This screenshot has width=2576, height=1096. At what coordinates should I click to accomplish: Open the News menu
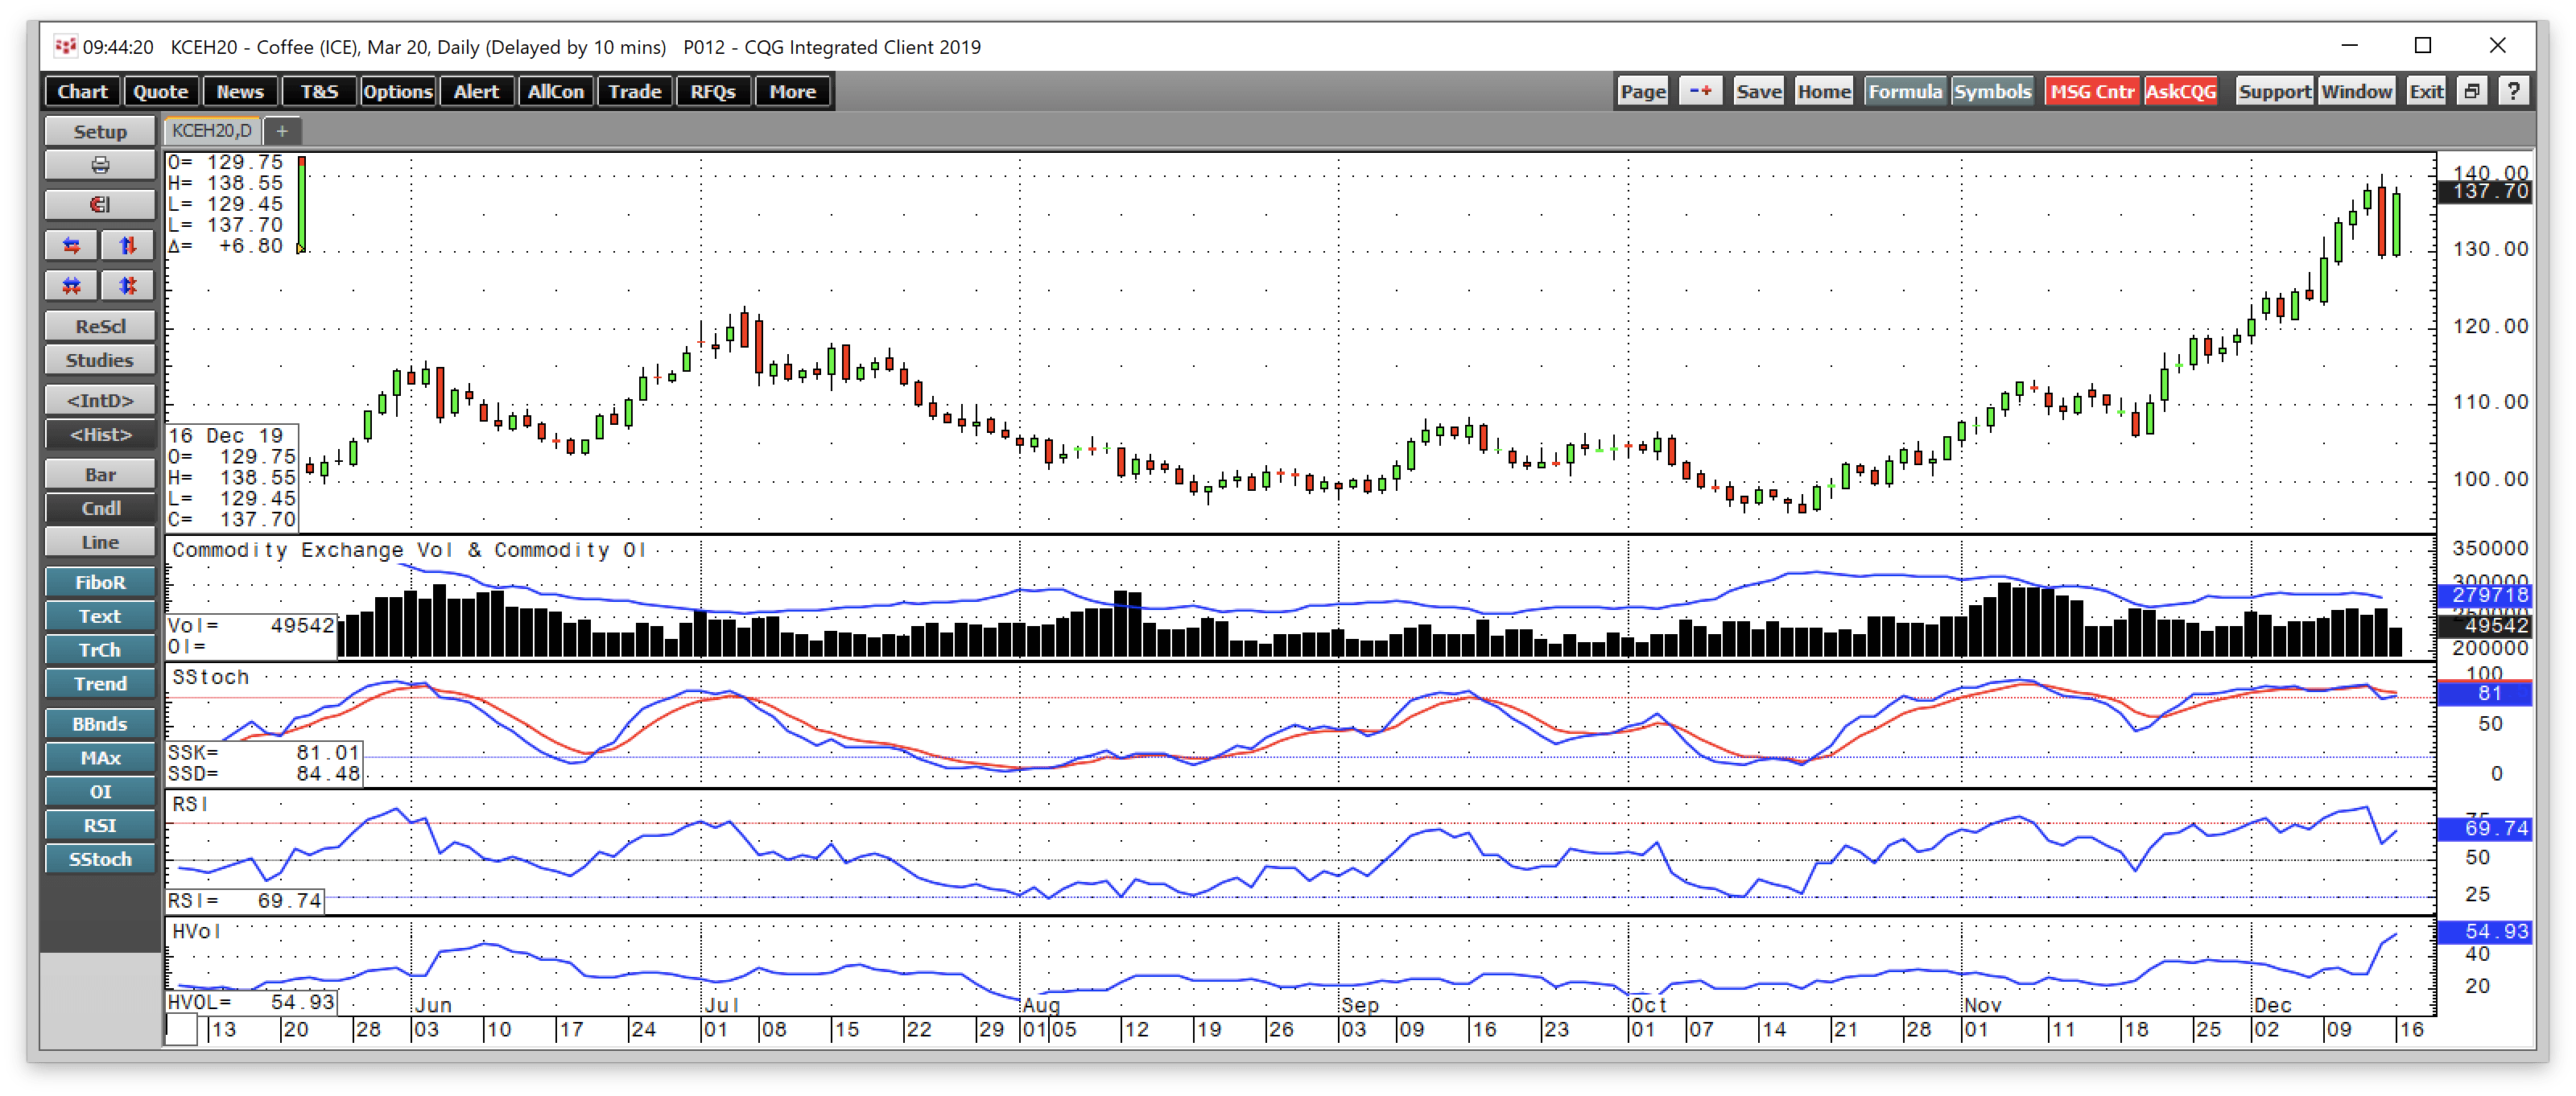click(x=240, y=91)
